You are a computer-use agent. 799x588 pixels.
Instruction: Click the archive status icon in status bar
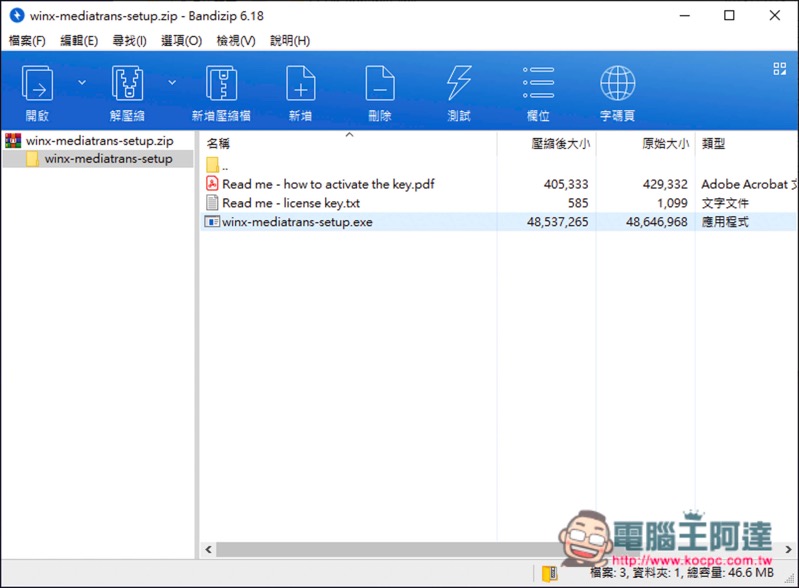(x=549, y=573)
